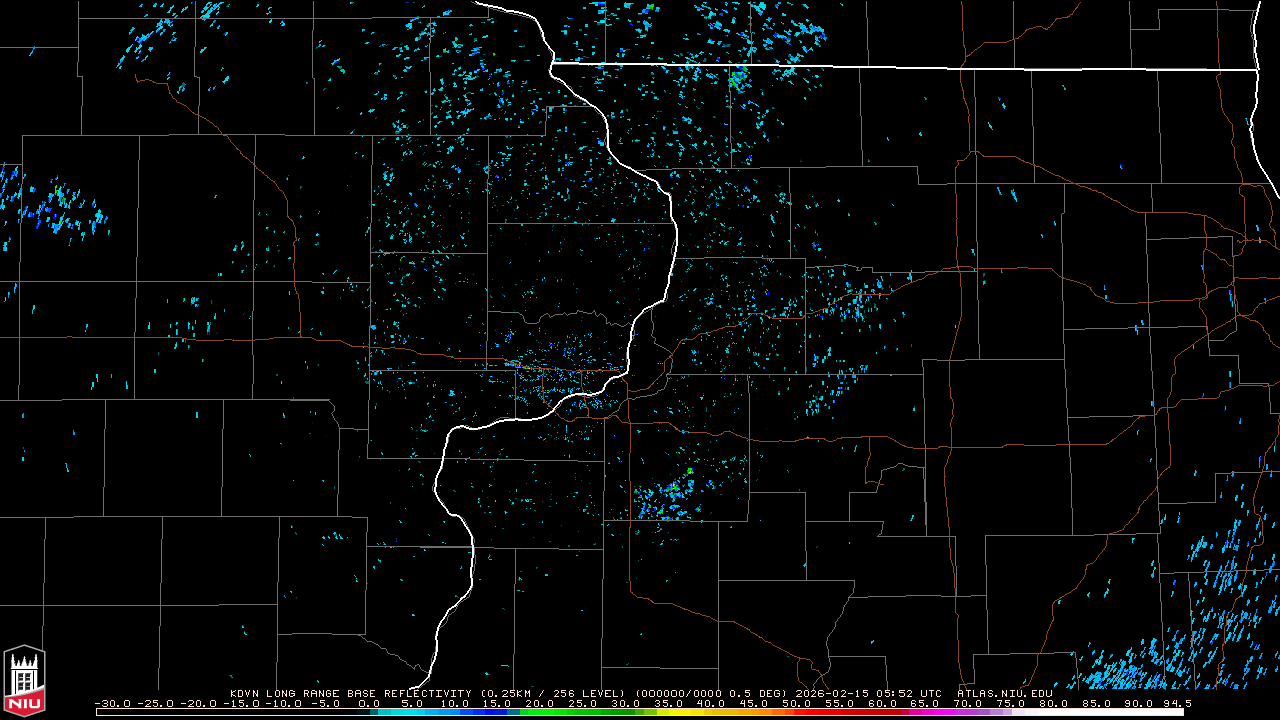
Task: Click the green segment of the reflectivity color bar
Action: pos(560,712)
